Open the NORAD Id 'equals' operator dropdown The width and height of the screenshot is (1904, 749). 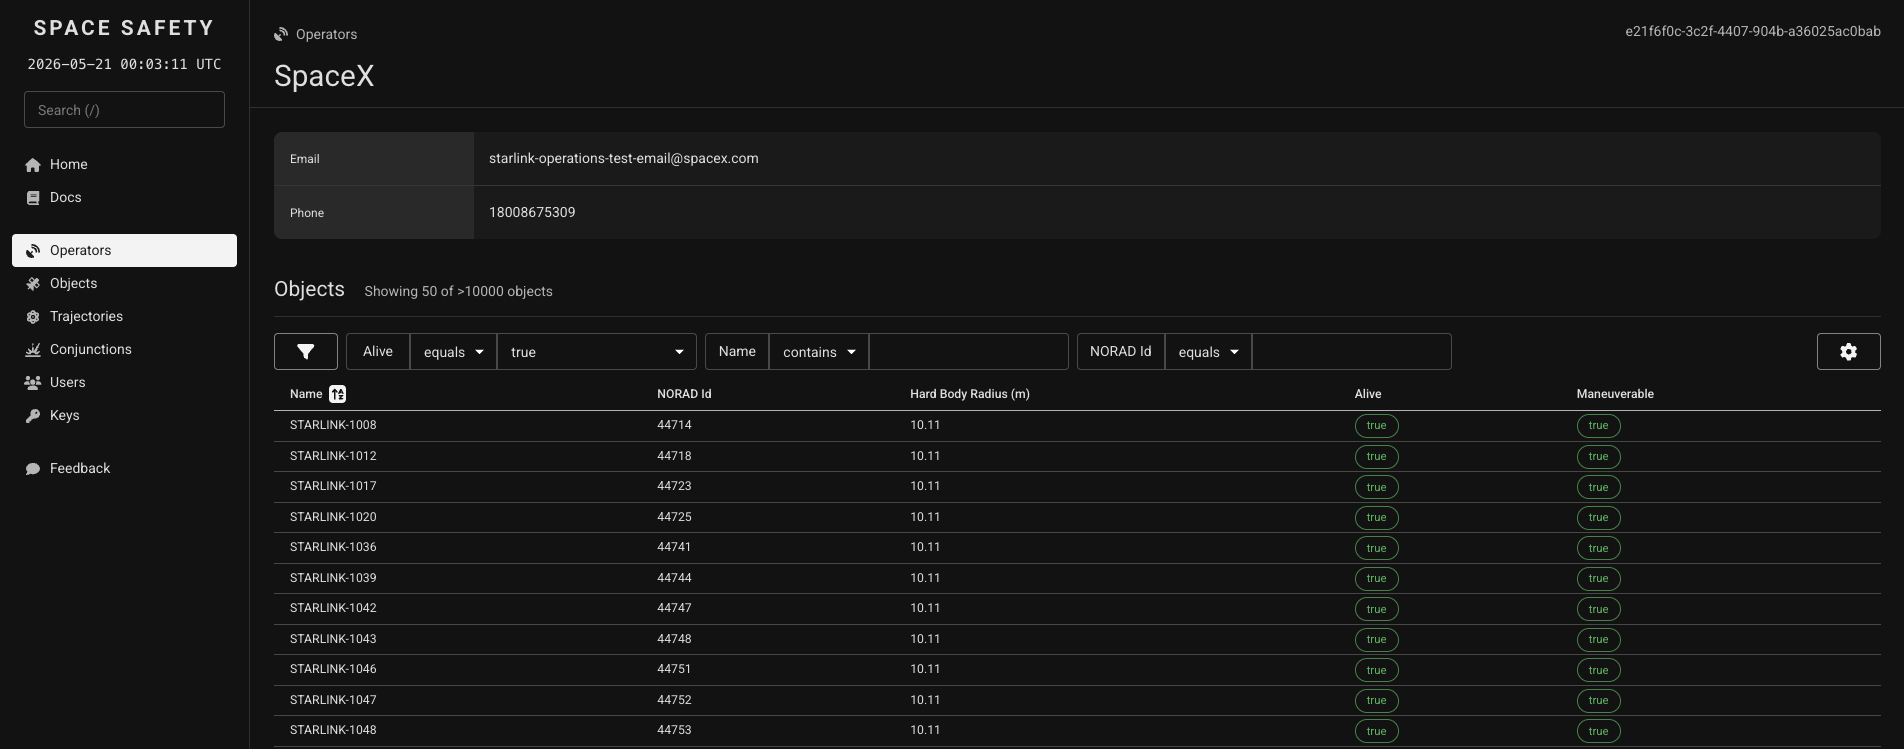click(x=1208, y=352)
